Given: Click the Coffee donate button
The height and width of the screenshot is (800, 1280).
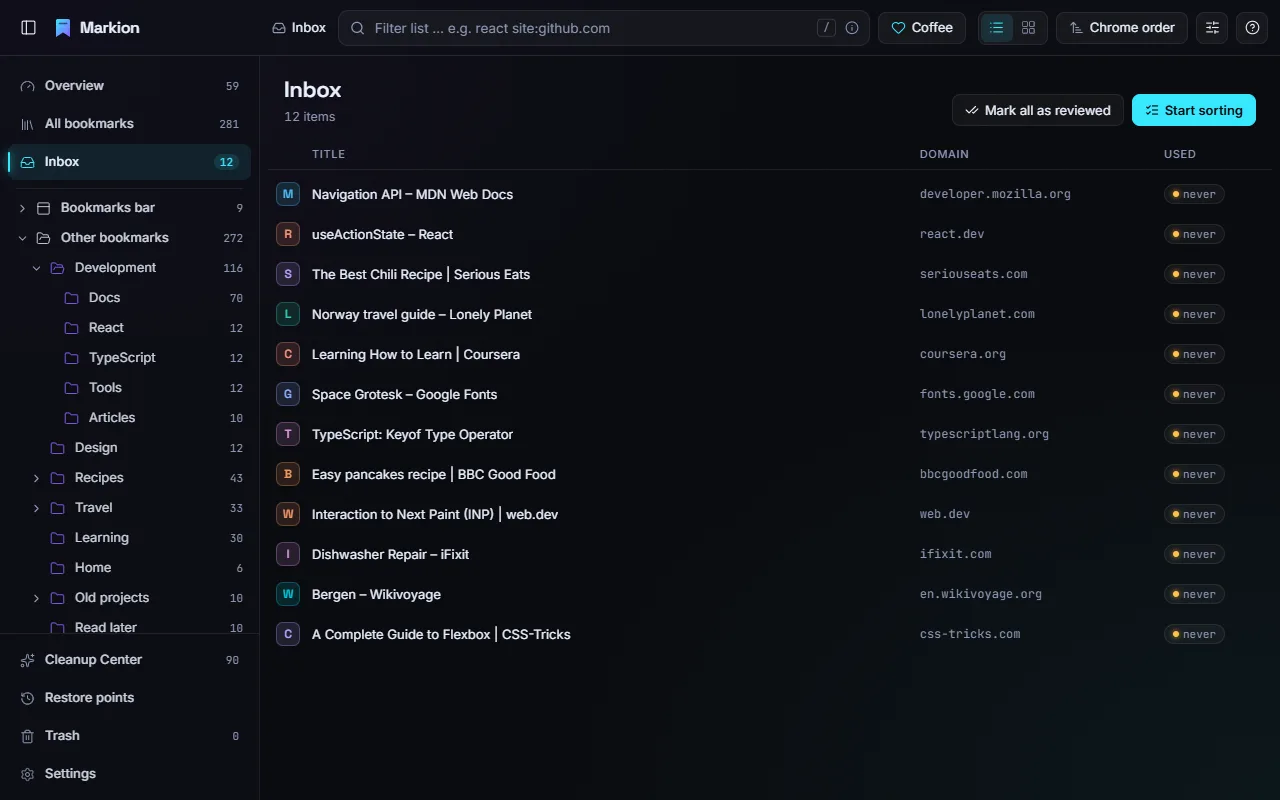Looking at the screenshot, I should [x=922, y=28].
